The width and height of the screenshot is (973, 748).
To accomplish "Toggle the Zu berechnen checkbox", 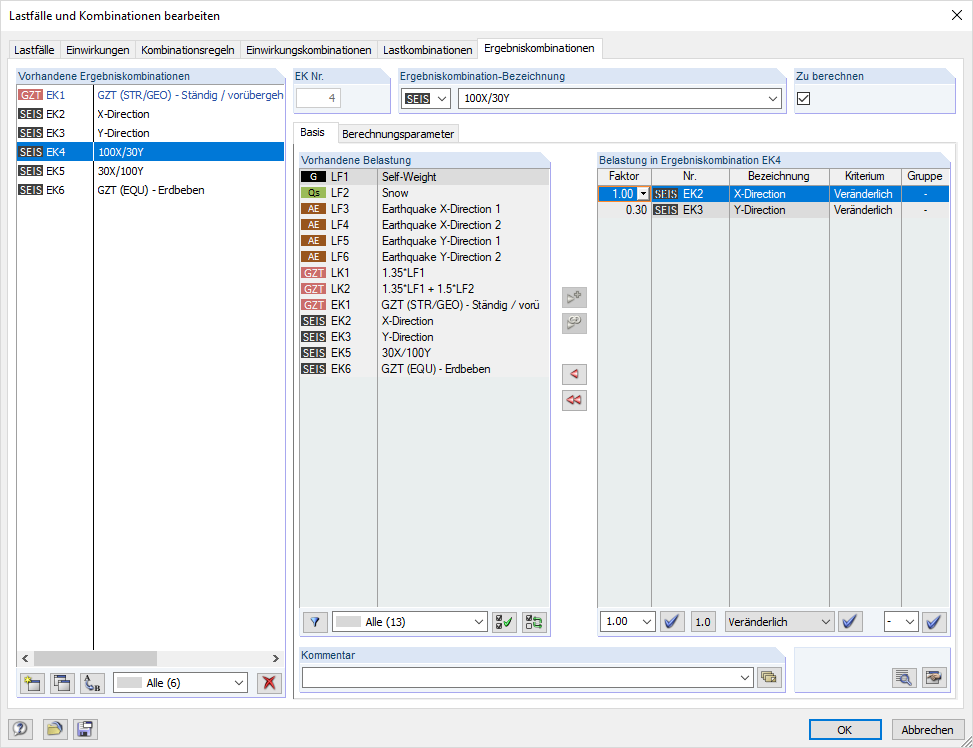I will [802, 98].
